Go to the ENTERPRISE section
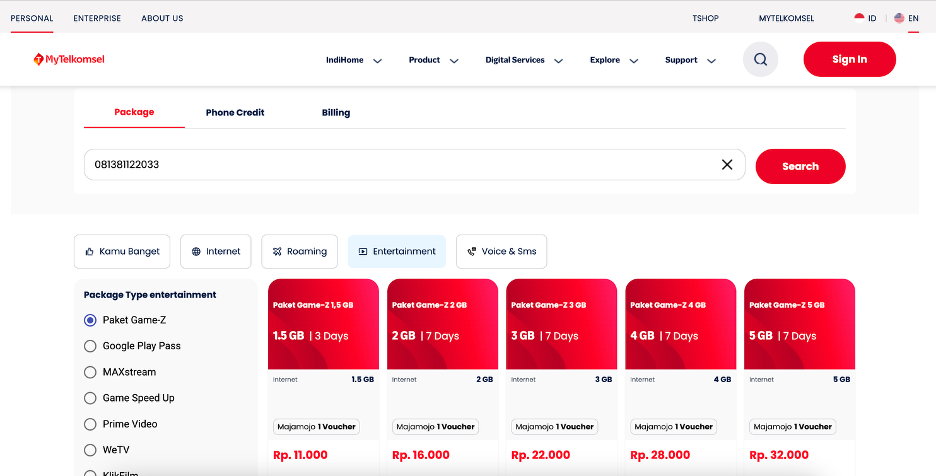The height and width of the screenshot is (476, 936). tap(97, 18)
